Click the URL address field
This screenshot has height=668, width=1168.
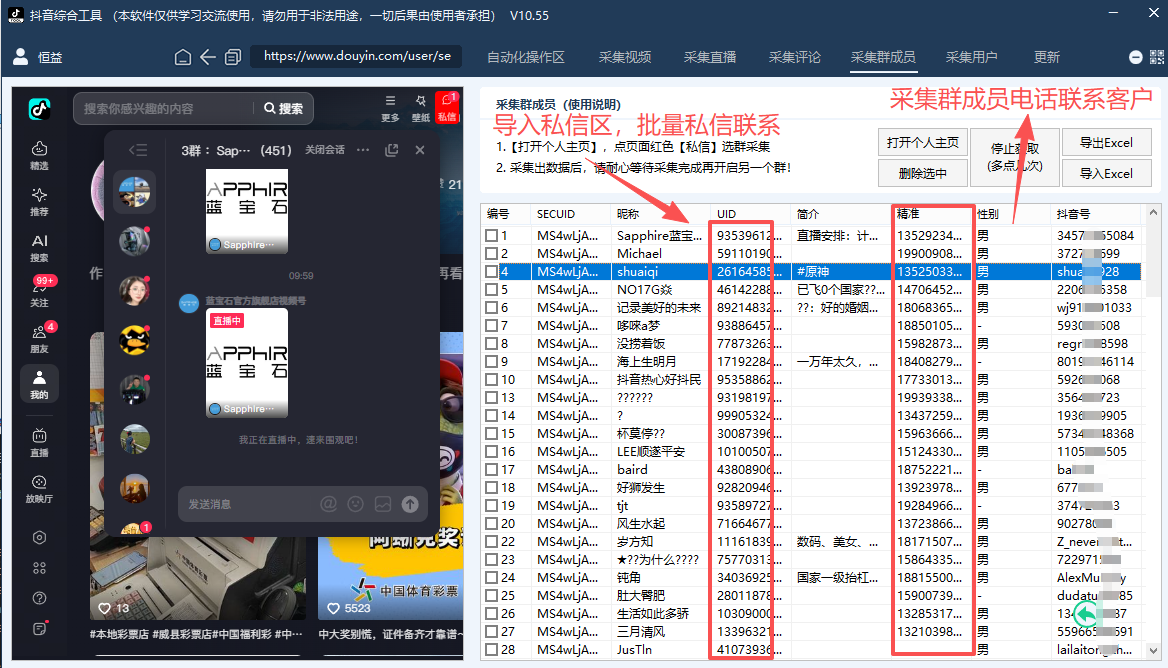point(357,57)
